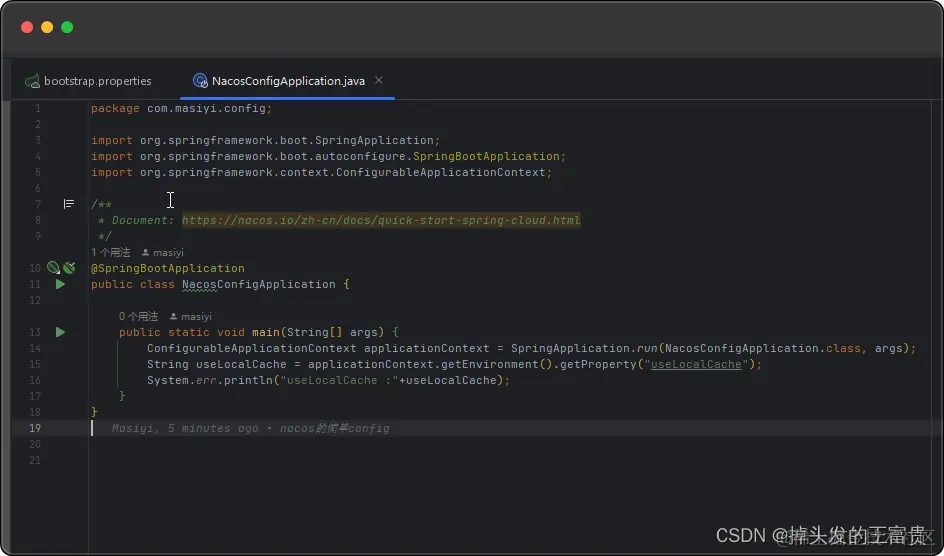The height and width of the screenshot is (556, 944).
Task: Click the git blame annotation on line 19
Action: (250, 428)
